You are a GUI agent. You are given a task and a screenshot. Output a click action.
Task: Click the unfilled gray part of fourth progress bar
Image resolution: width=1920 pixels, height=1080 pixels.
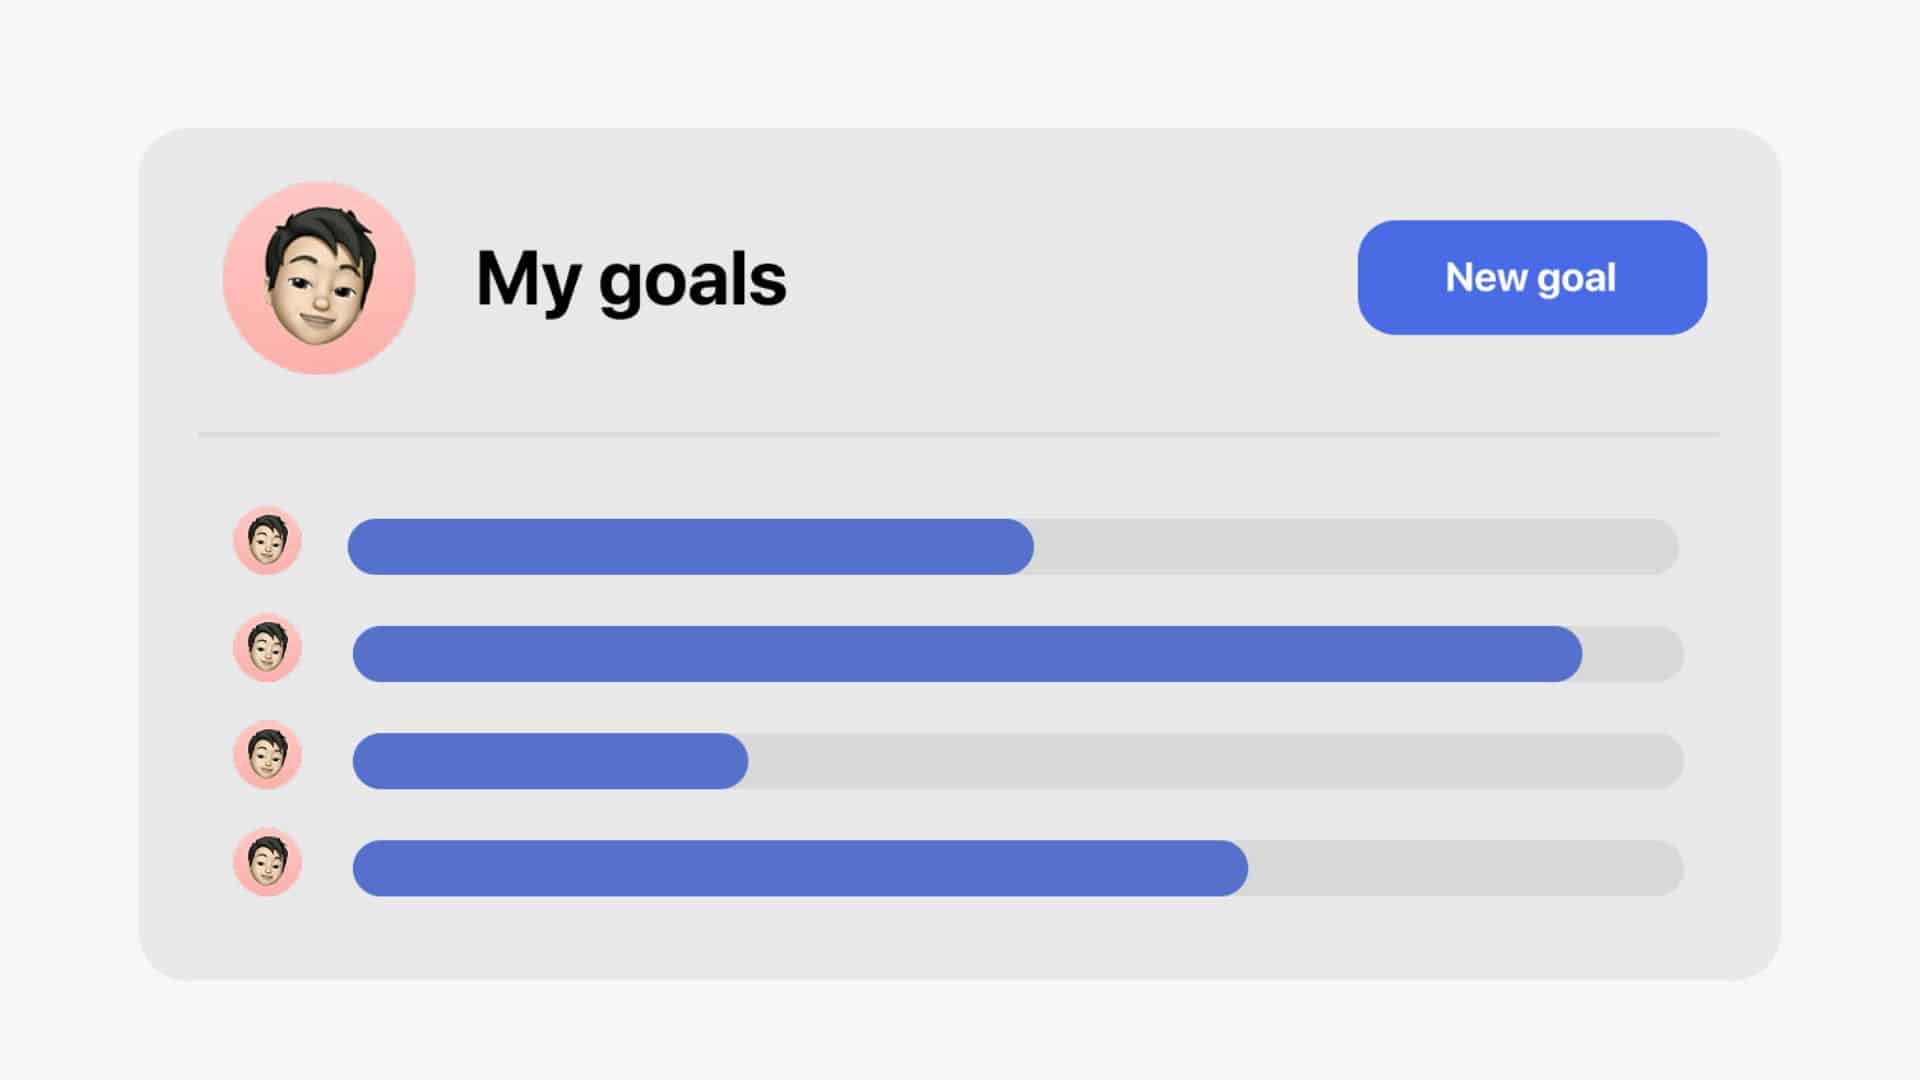(1465, 868)
